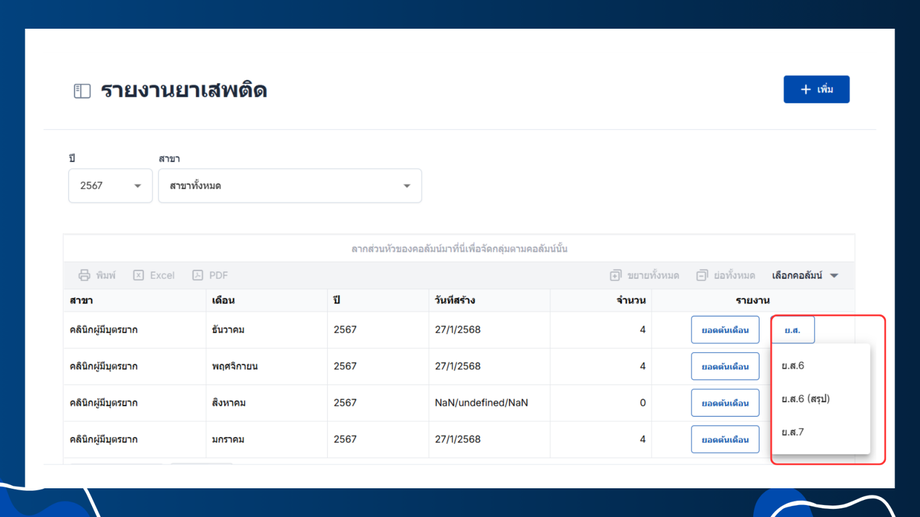The height and width of the screenshot is (517, 920).
Task: Click ย่อทั้งหมด collapse all icon
Action: tap(702, 275)
